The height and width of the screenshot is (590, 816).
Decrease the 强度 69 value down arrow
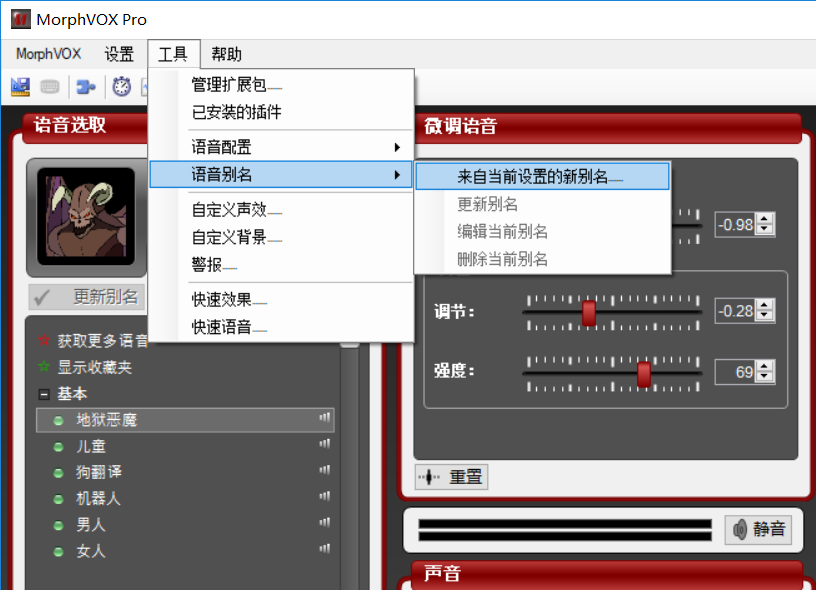tap(764, 376)
